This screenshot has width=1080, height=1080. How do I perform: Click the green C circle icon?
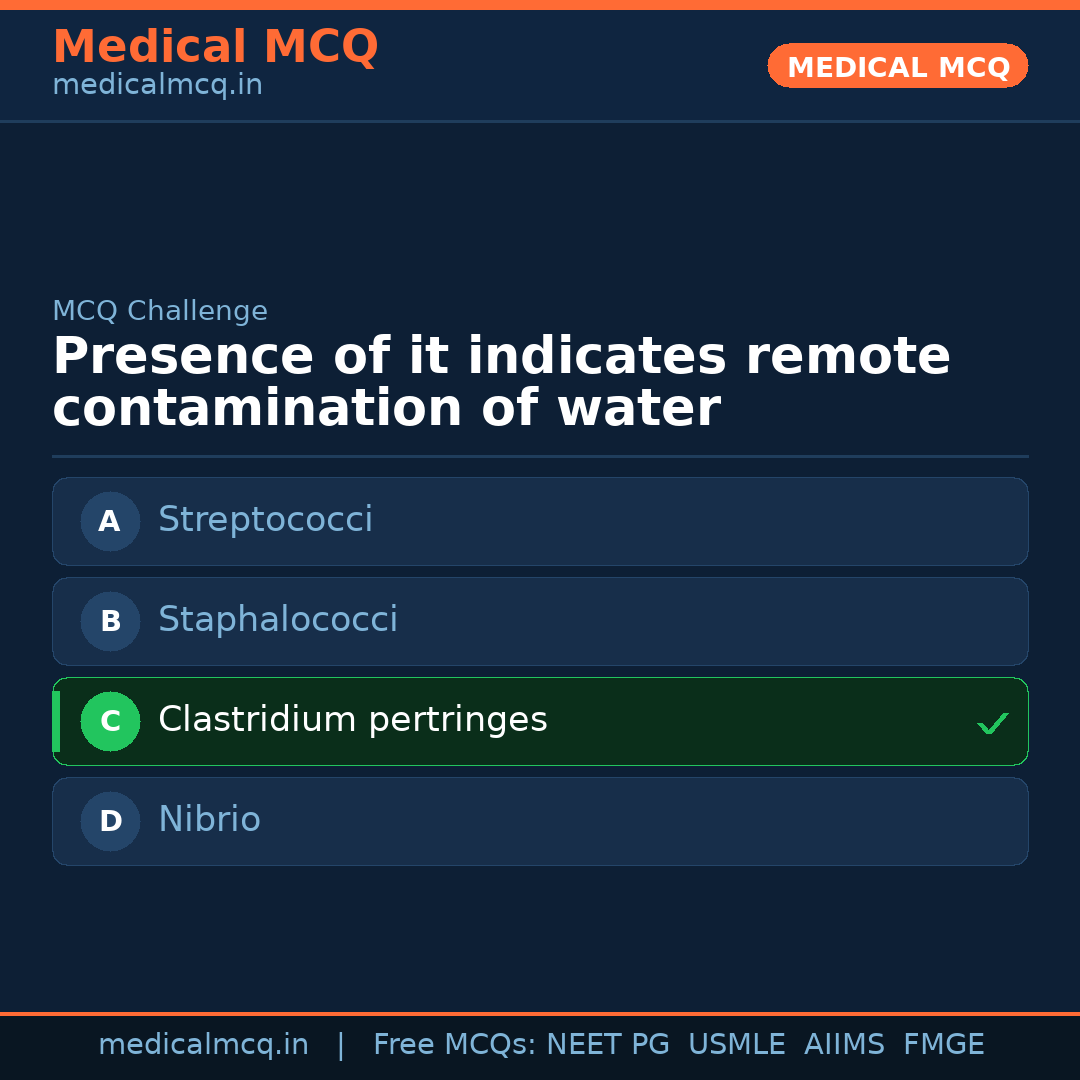coord(110,721)
